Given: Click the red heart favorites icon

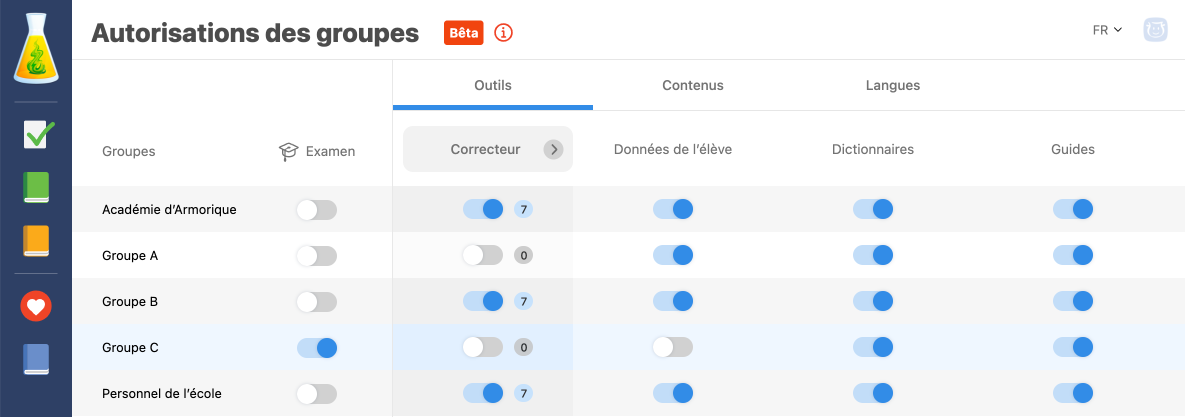Looking at the screenshot, I should [x=36, y=306].
